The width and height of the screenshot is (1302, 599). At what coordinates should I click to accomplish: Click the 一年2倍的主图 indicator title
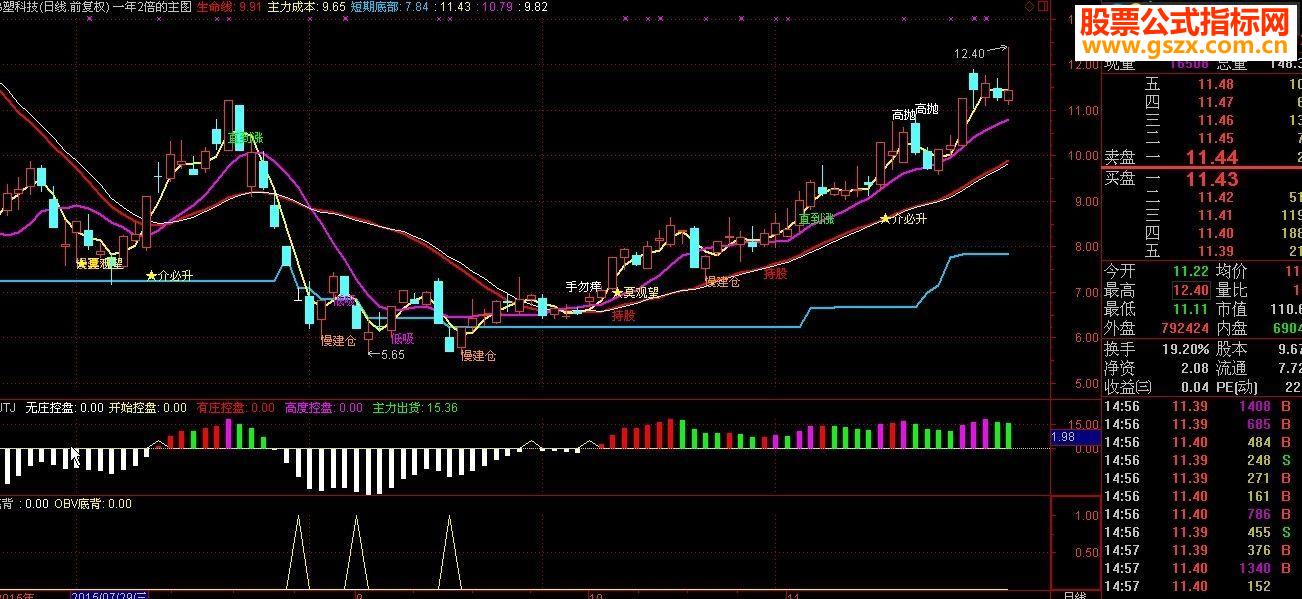[151, 6]
